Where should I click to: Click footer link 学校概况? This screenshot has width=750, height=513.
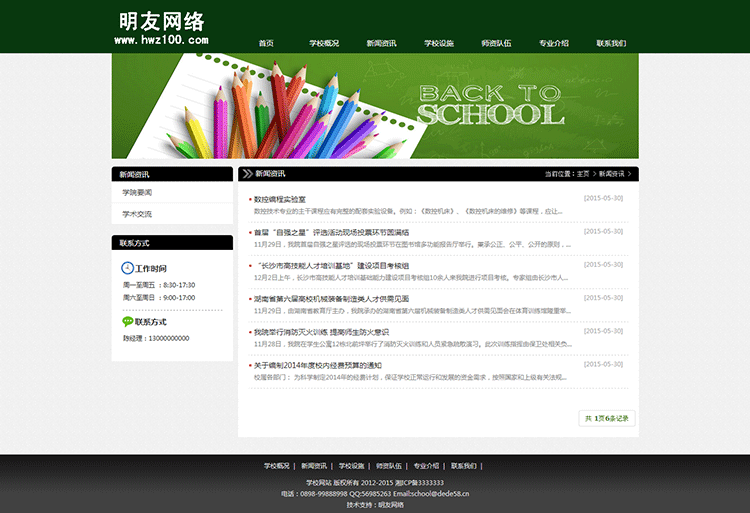point(276,466)
